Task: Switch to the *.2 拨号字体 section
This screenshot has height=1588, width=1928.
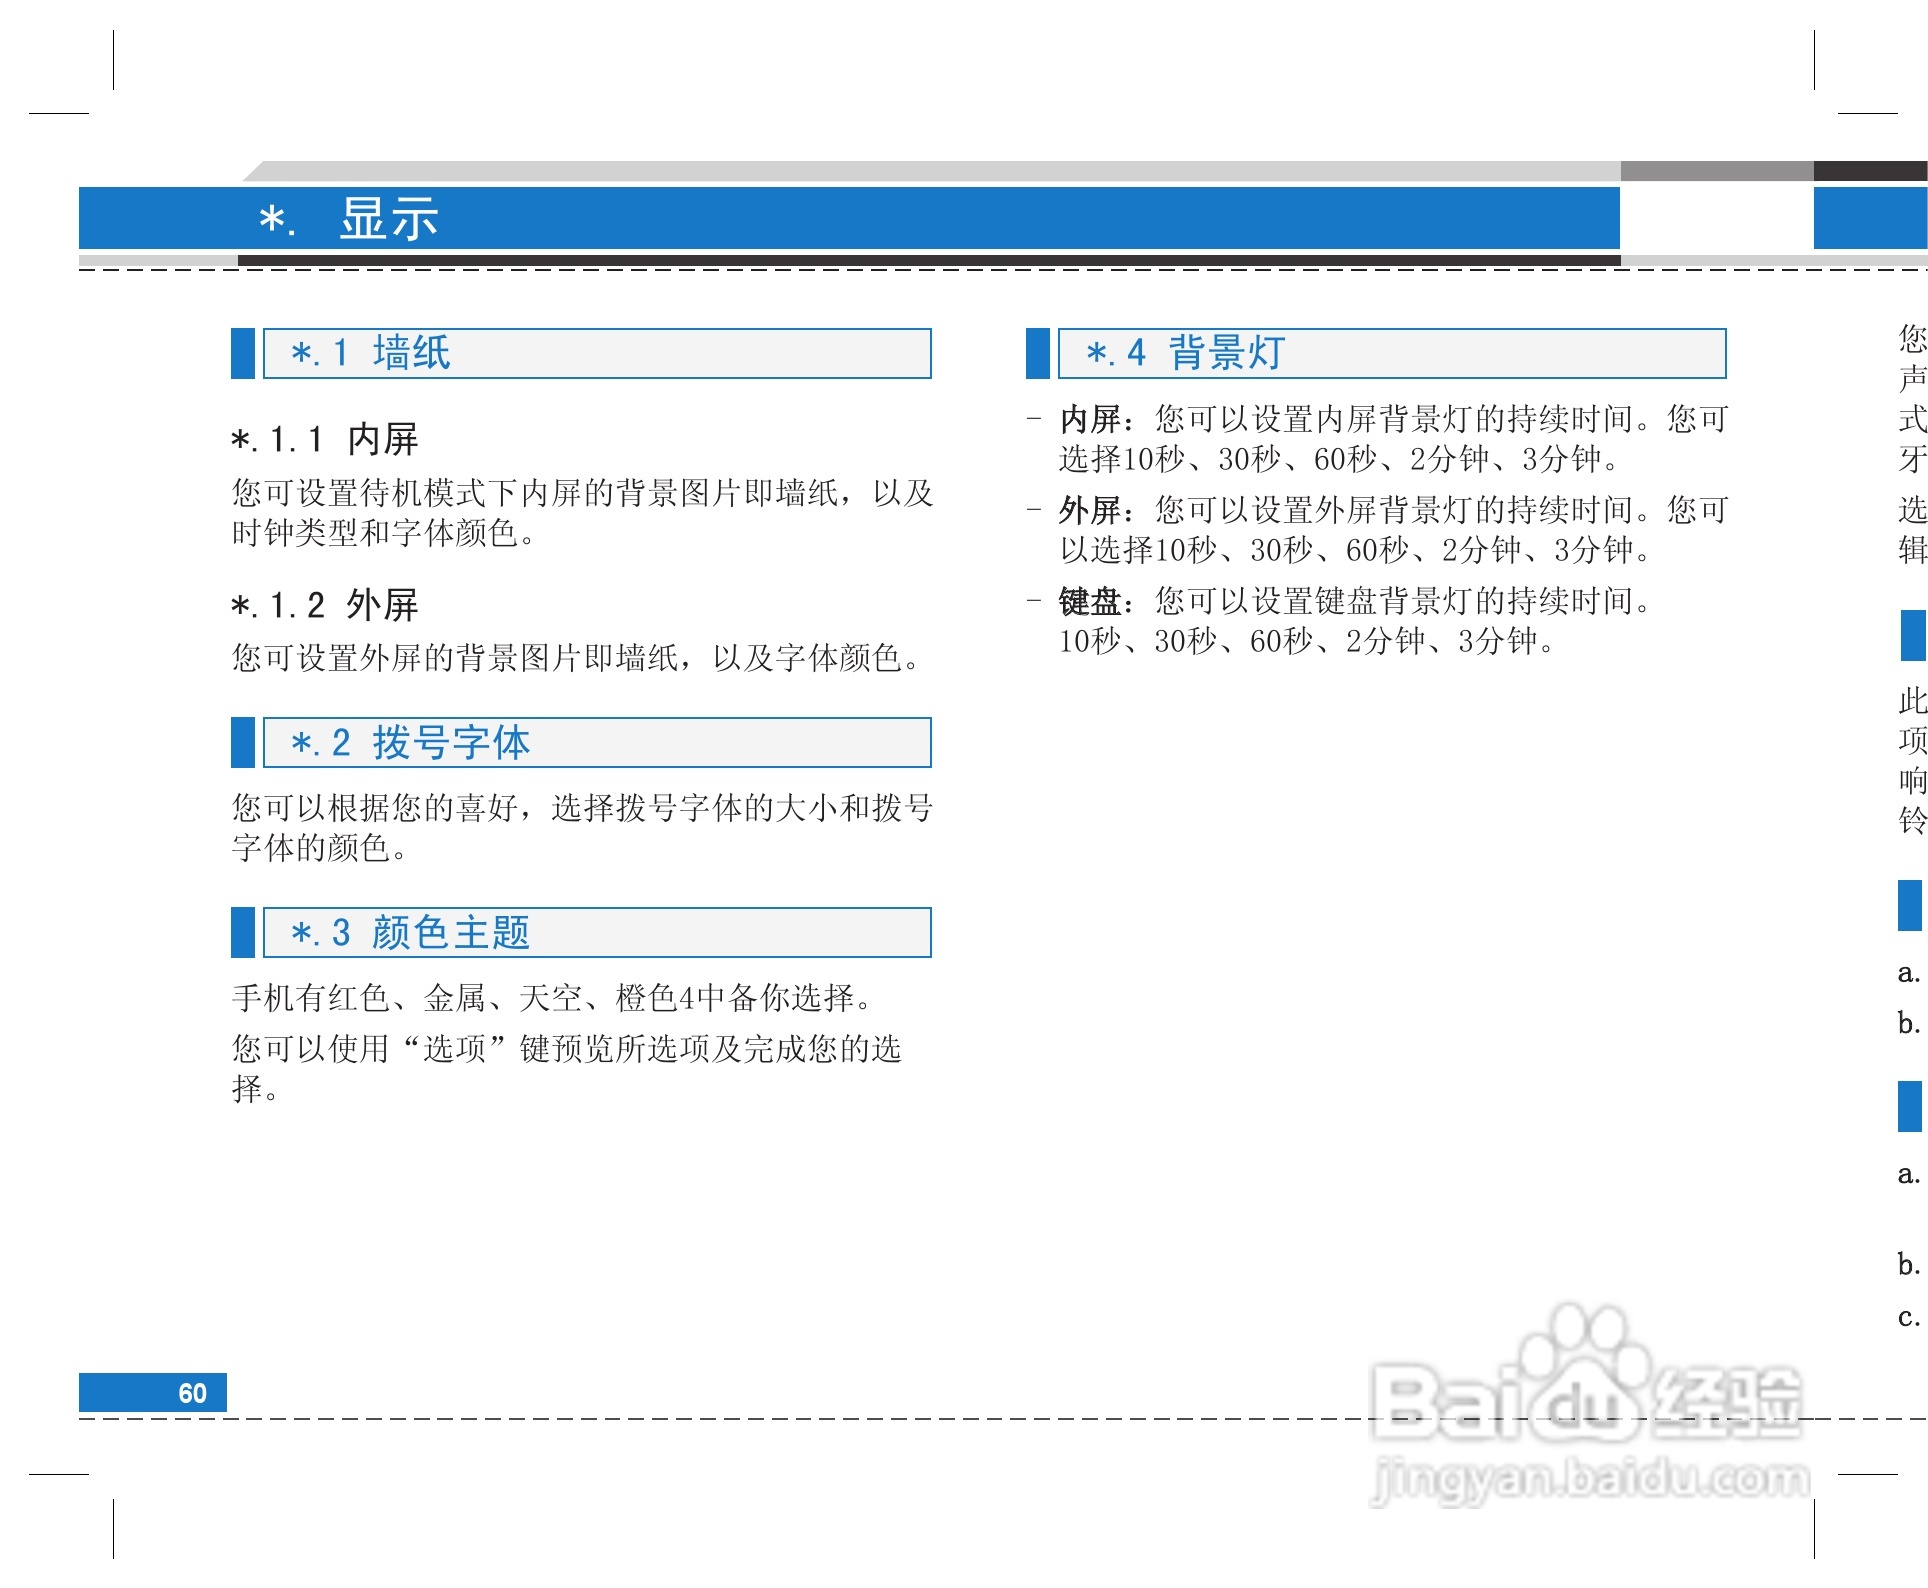Action: [x=595, y=744]
